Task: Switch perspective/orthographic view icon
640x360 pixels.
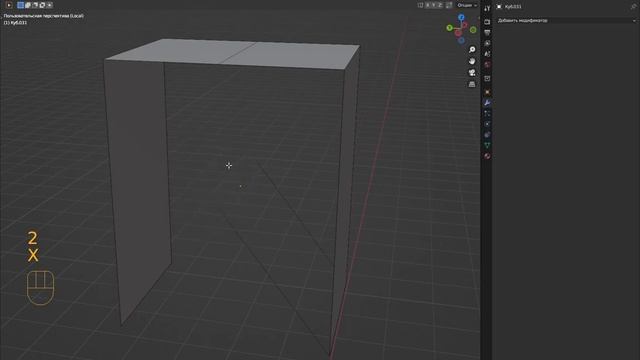Action: [x=472, y=84]
